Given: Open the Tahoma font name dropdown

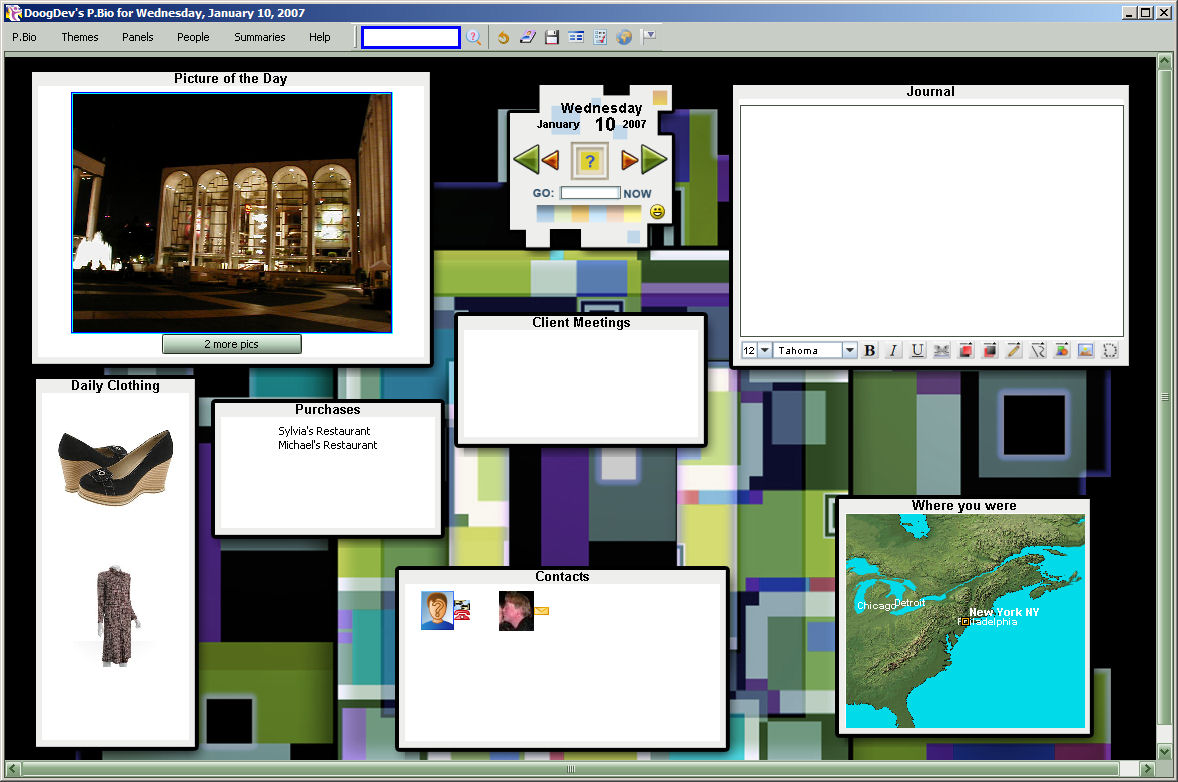Looking at the screenshot, I should pyautogui.click(x=849, y=351).
